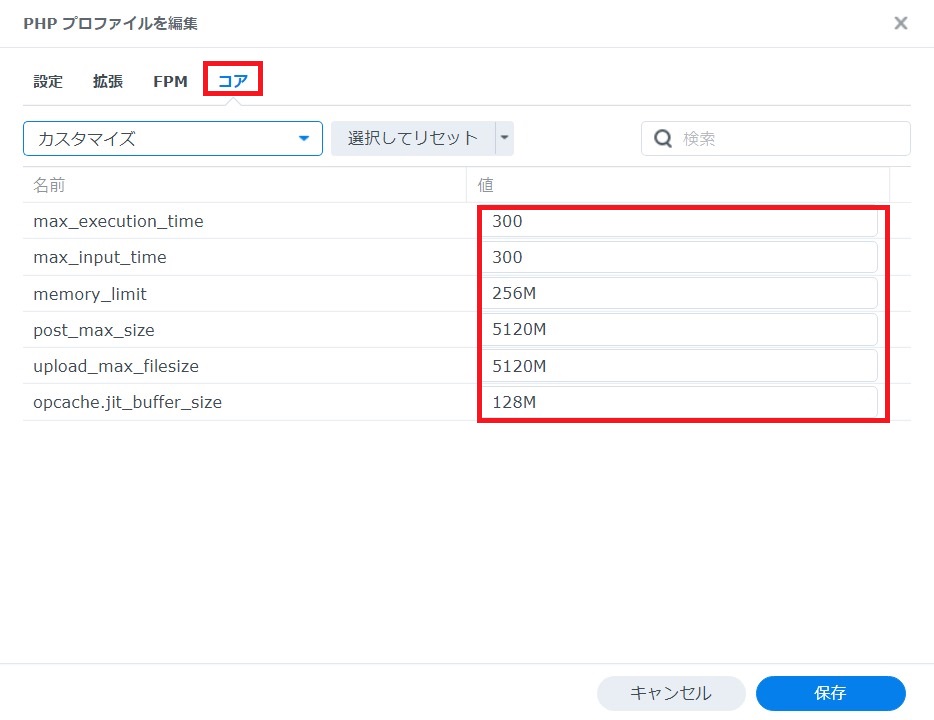The height and width of the screenshot is (720, 934).
Task: Edit the opcache.jit_buffer_size value
Action: [x=680, y=401]
